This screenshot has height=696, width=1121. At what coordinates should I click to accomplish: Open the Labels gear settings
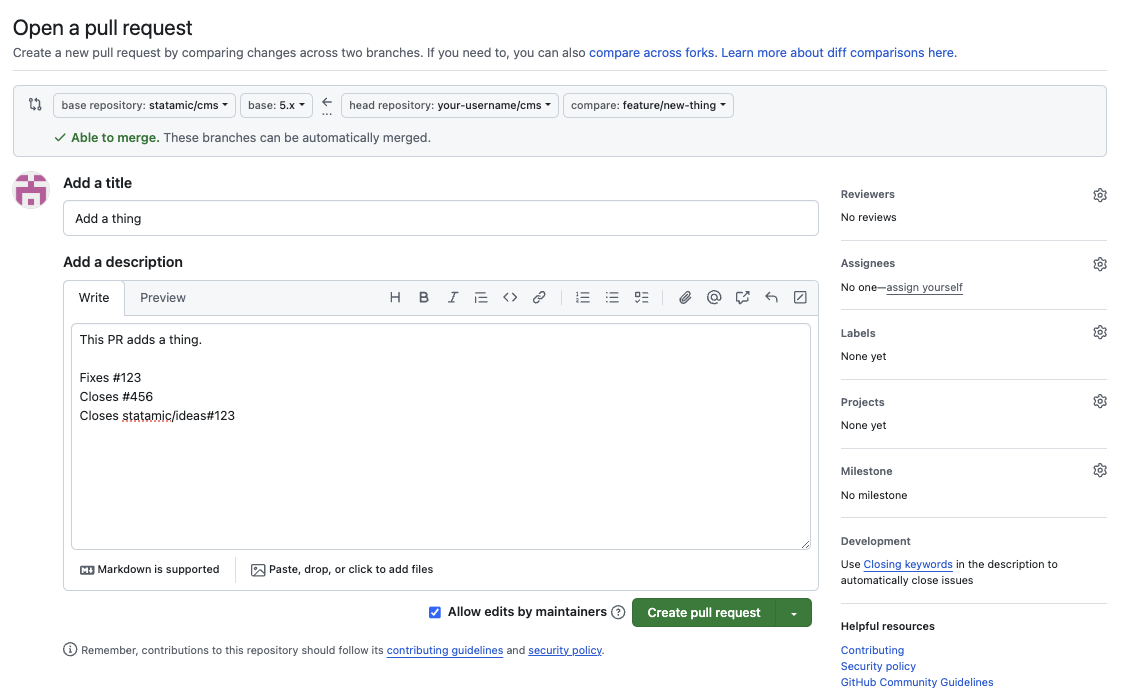tap(1100, 332)
